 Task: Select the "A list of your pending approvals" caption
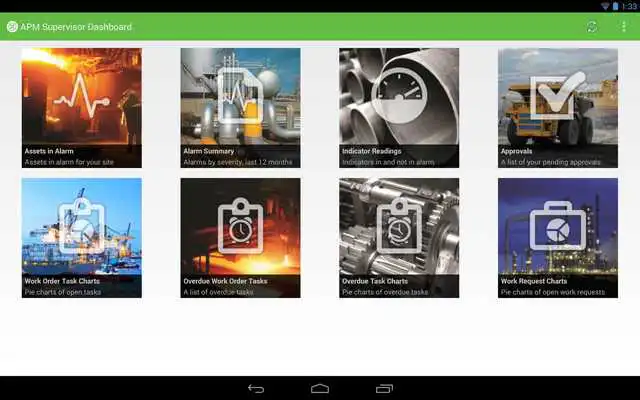click(x=551, y=162)
